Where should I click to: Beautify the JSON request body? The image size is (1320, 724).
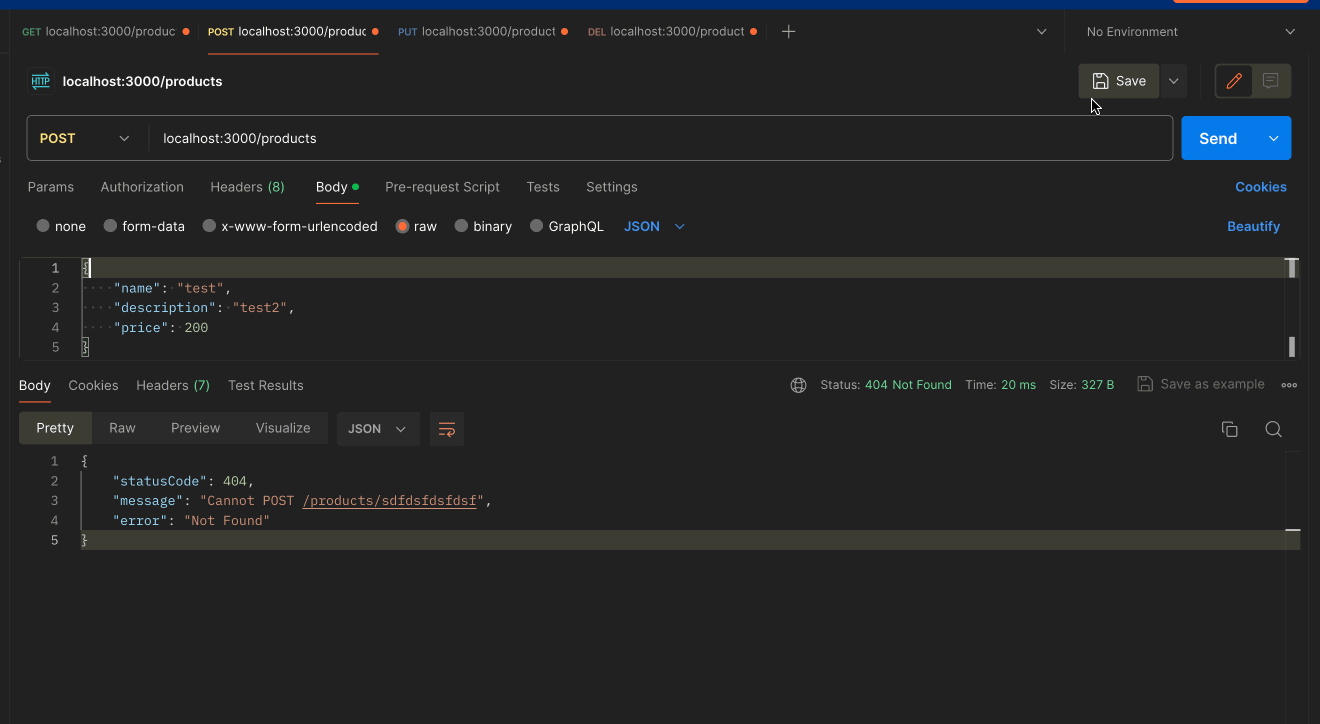coord(1253,226)
